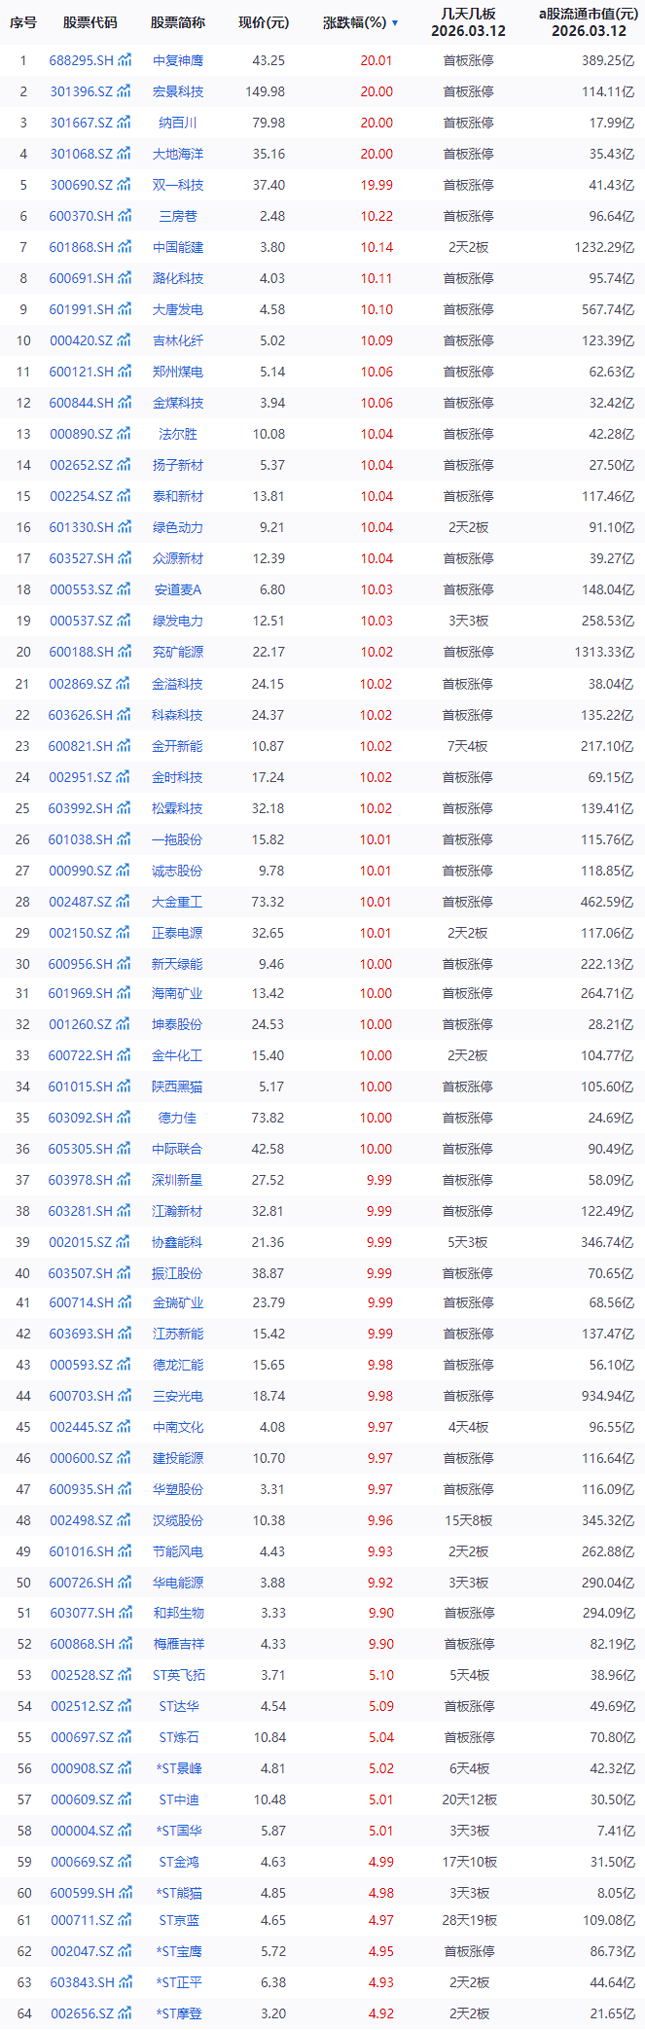Click trend chart icon for 601868.SH
Screen dimensions: 645x2030
point(124,247)
